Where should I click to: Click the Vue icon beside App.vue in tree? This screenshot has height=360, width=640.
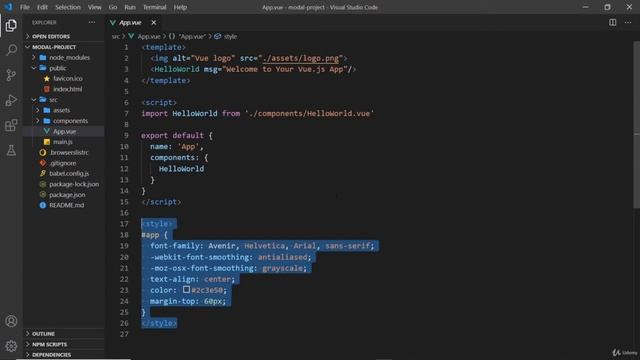[47, 131]
